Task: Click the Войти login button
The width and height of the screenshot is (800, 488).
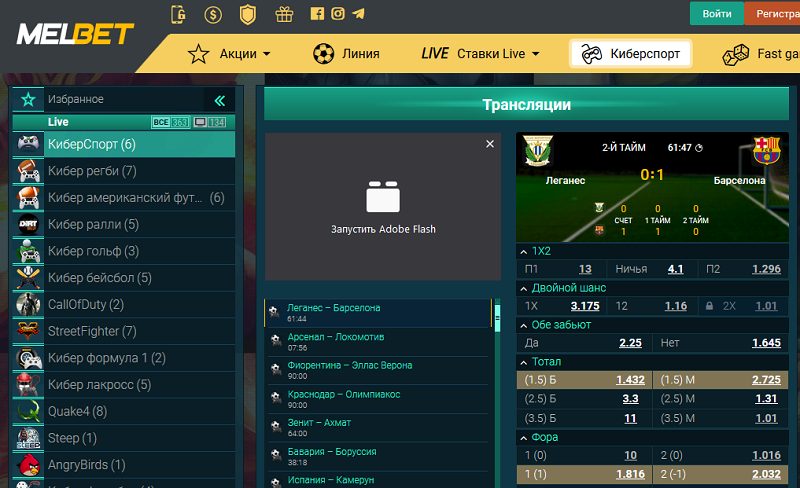Action: pyautogui.click(x=716, y=14)
